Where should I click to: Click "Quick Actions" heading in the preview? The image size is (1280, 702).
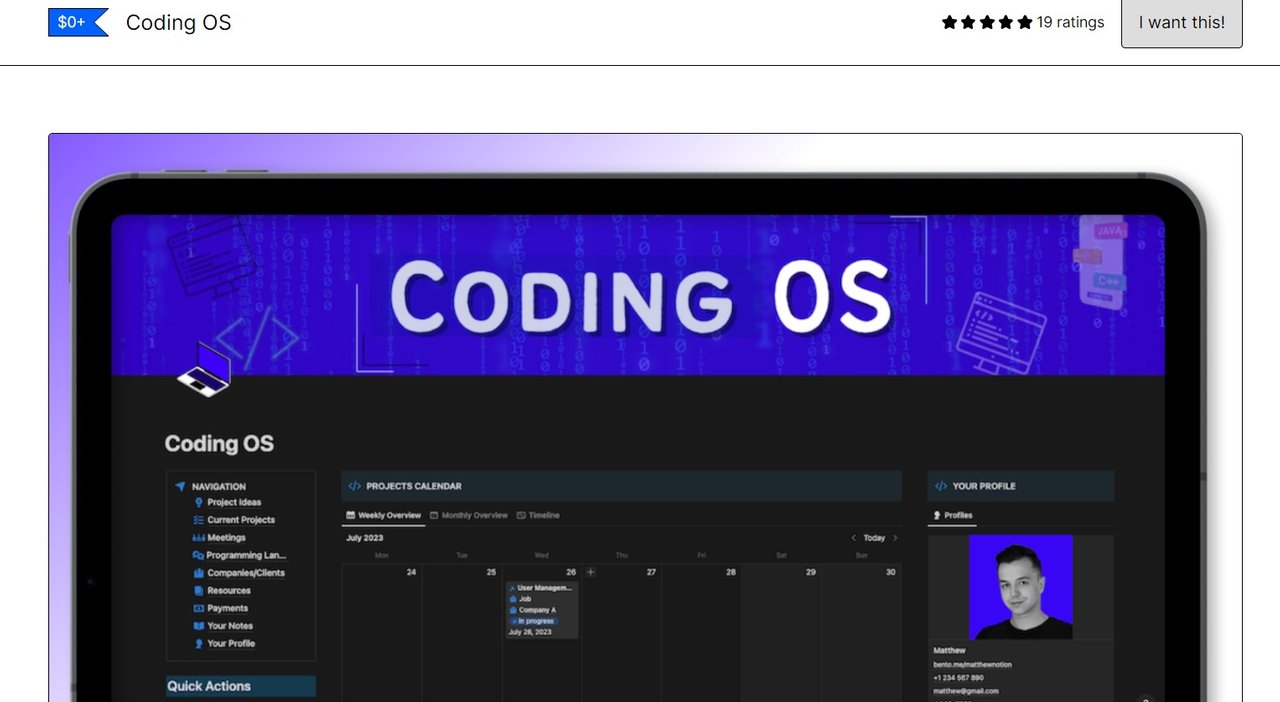coord(209,686)
